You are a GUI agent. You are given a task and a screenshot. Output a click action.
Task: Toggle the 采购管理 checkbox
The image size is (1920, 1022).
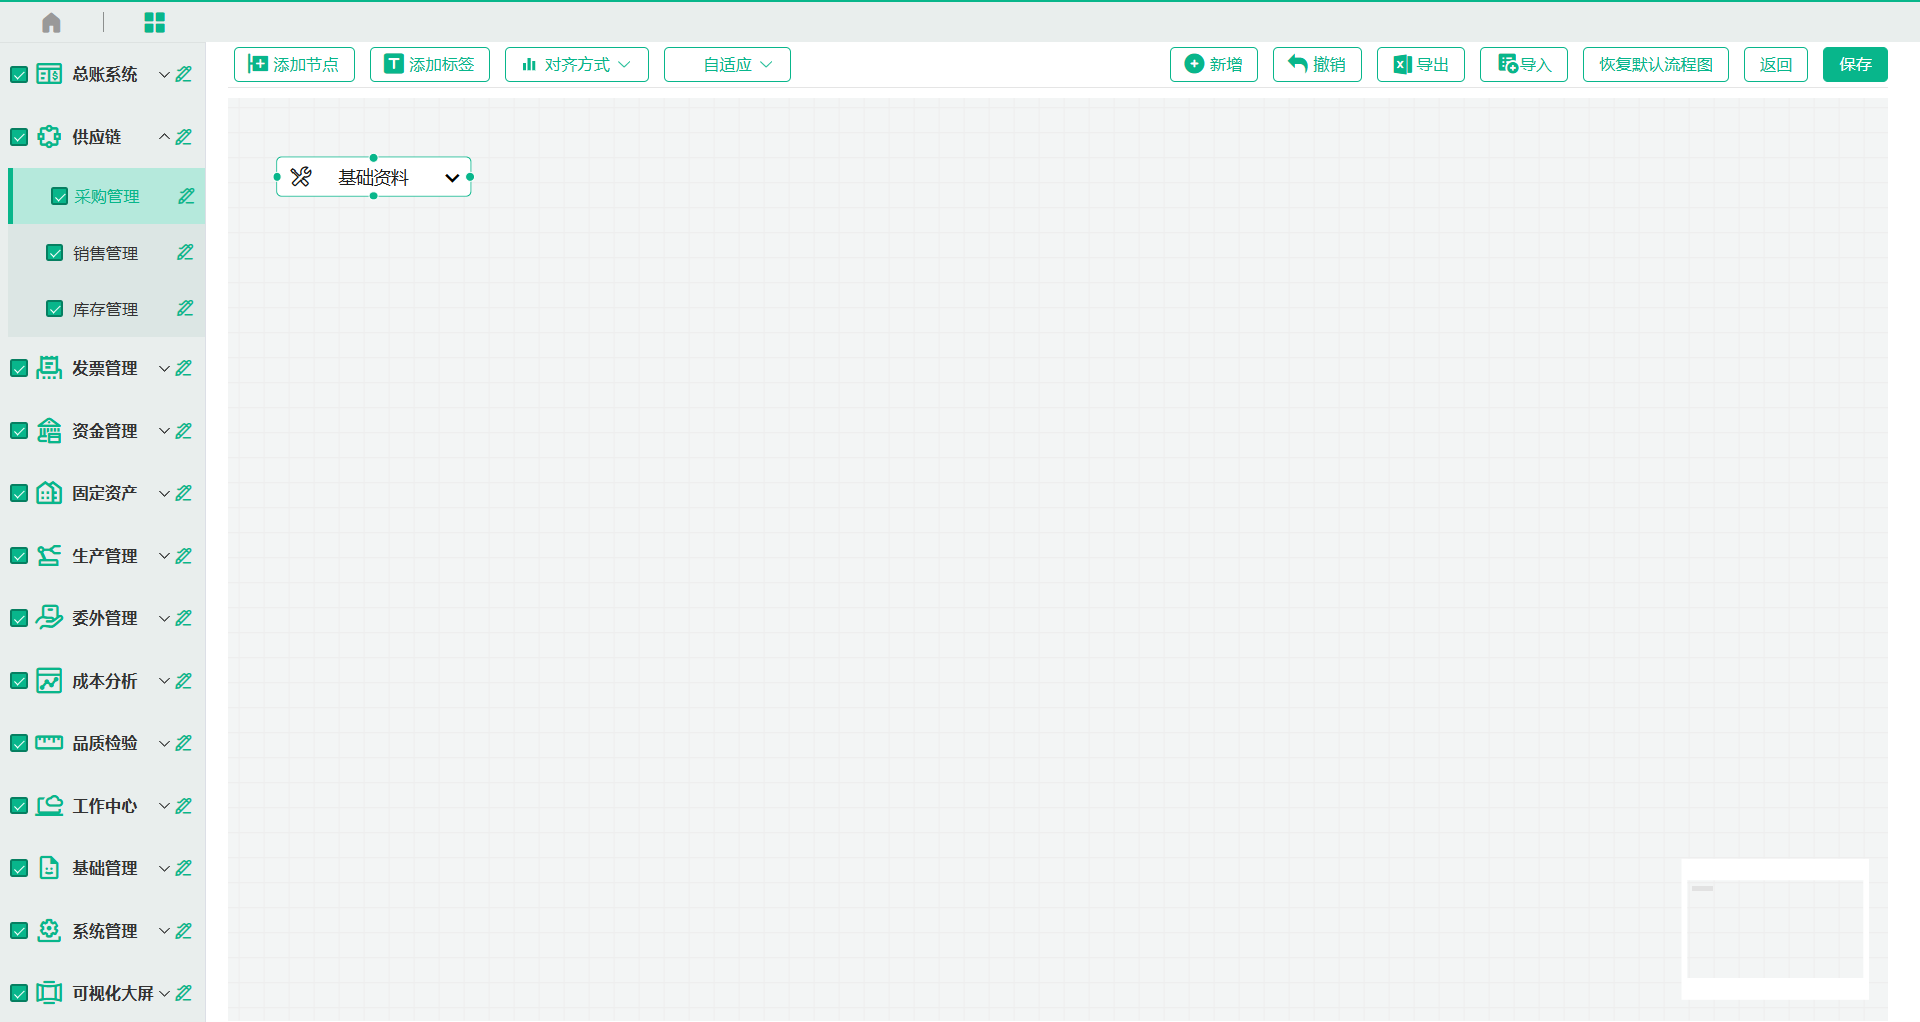click(59, 196)
